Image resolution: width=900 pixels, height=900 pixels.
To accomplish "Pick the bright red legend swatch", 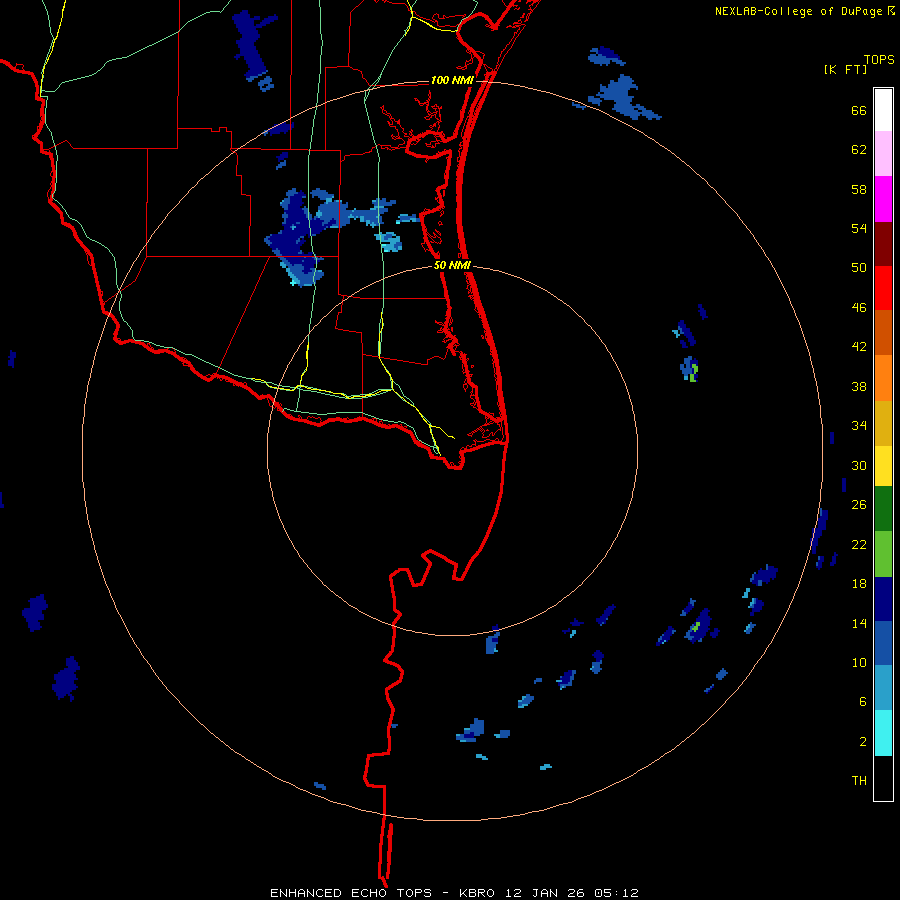I will click(x=883, y=288).
